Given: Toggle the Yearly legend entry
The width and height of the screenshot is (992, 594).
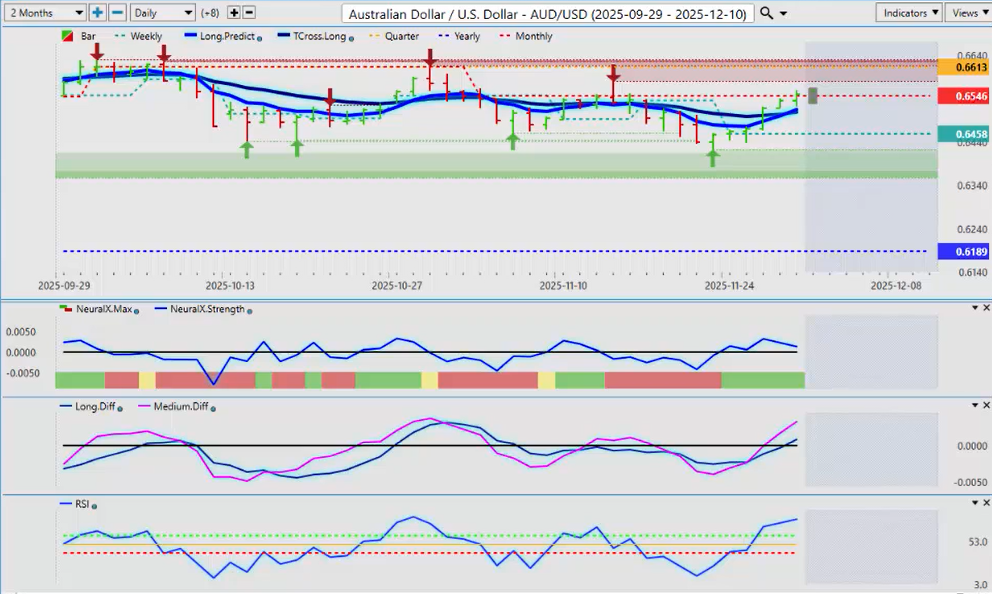Looking at the screenshot, I should [x=465, y=36].
